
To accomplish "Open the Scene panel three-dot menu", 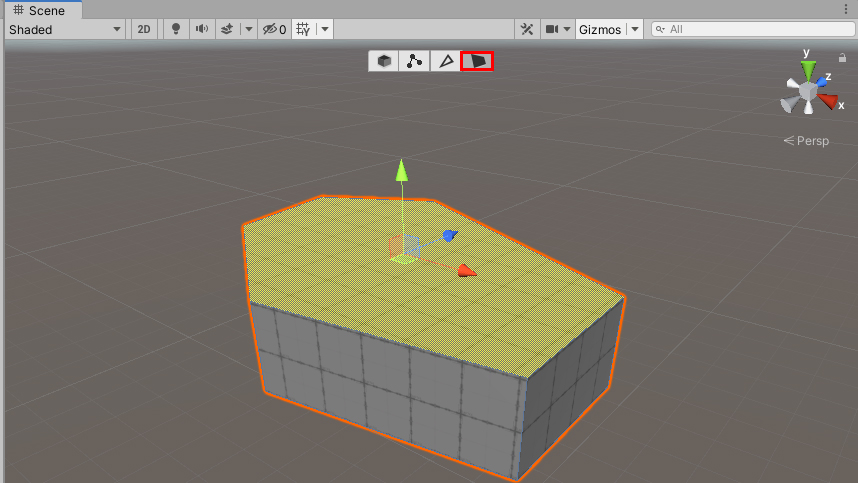I will [847, 9].
